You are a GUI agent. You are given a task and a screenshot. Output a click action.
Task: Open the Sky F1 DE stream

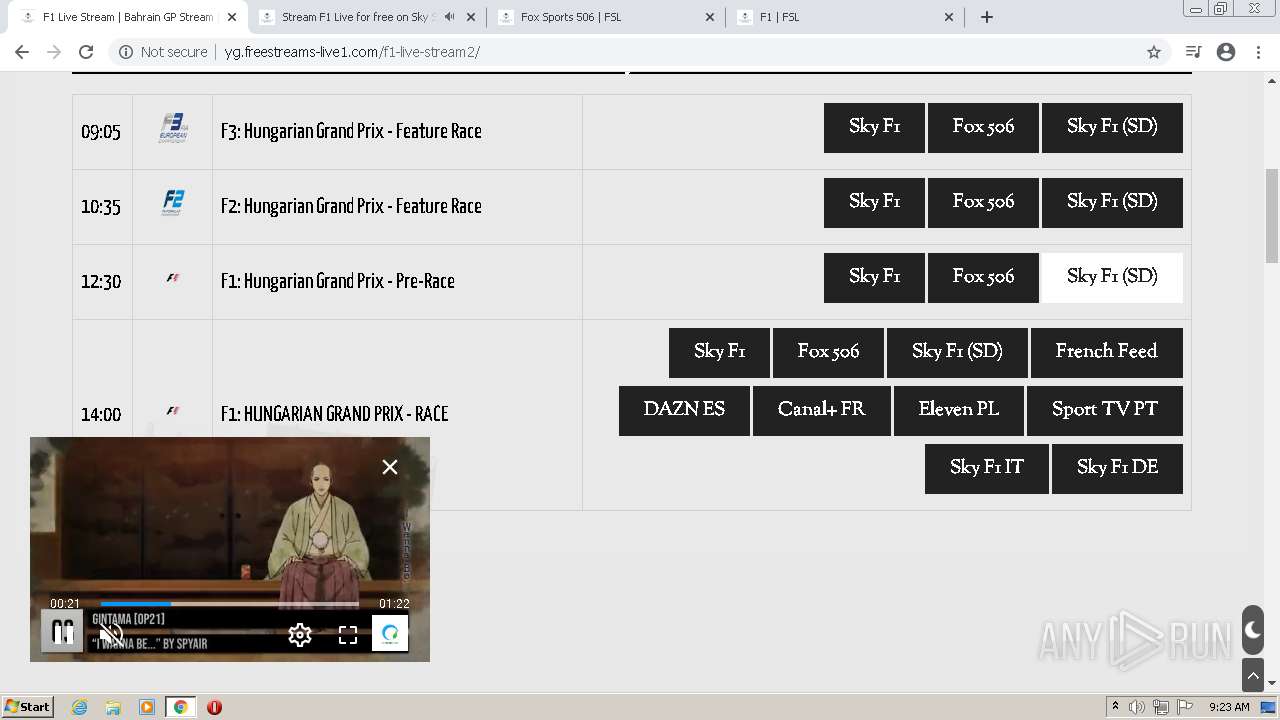[x=1117, y=468]
